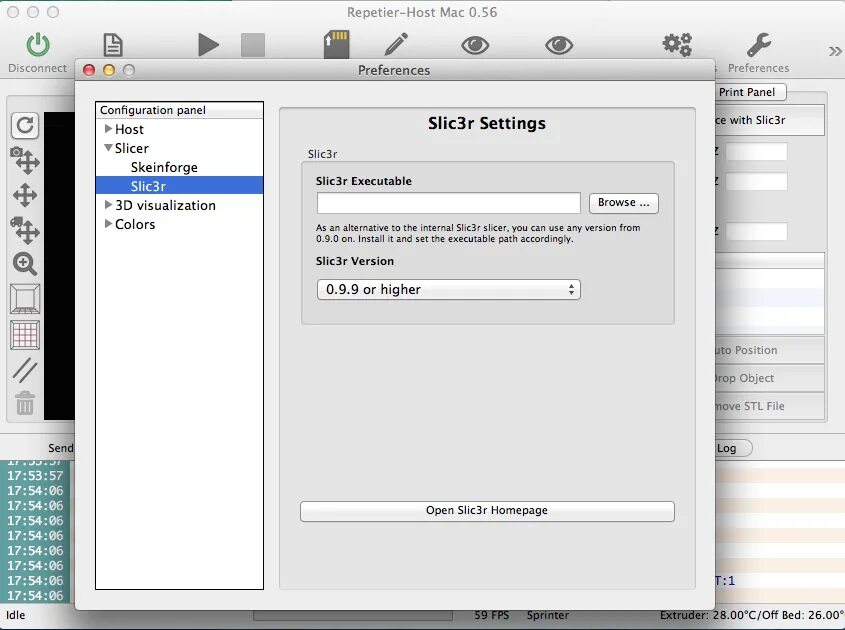Click the Browse ... button

click(624, 203)
